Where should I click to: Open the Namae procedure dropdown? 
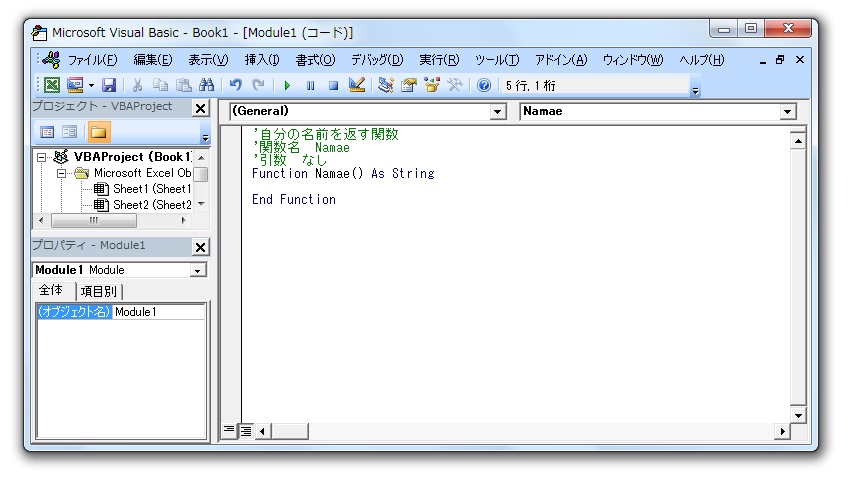click(787, 112)
